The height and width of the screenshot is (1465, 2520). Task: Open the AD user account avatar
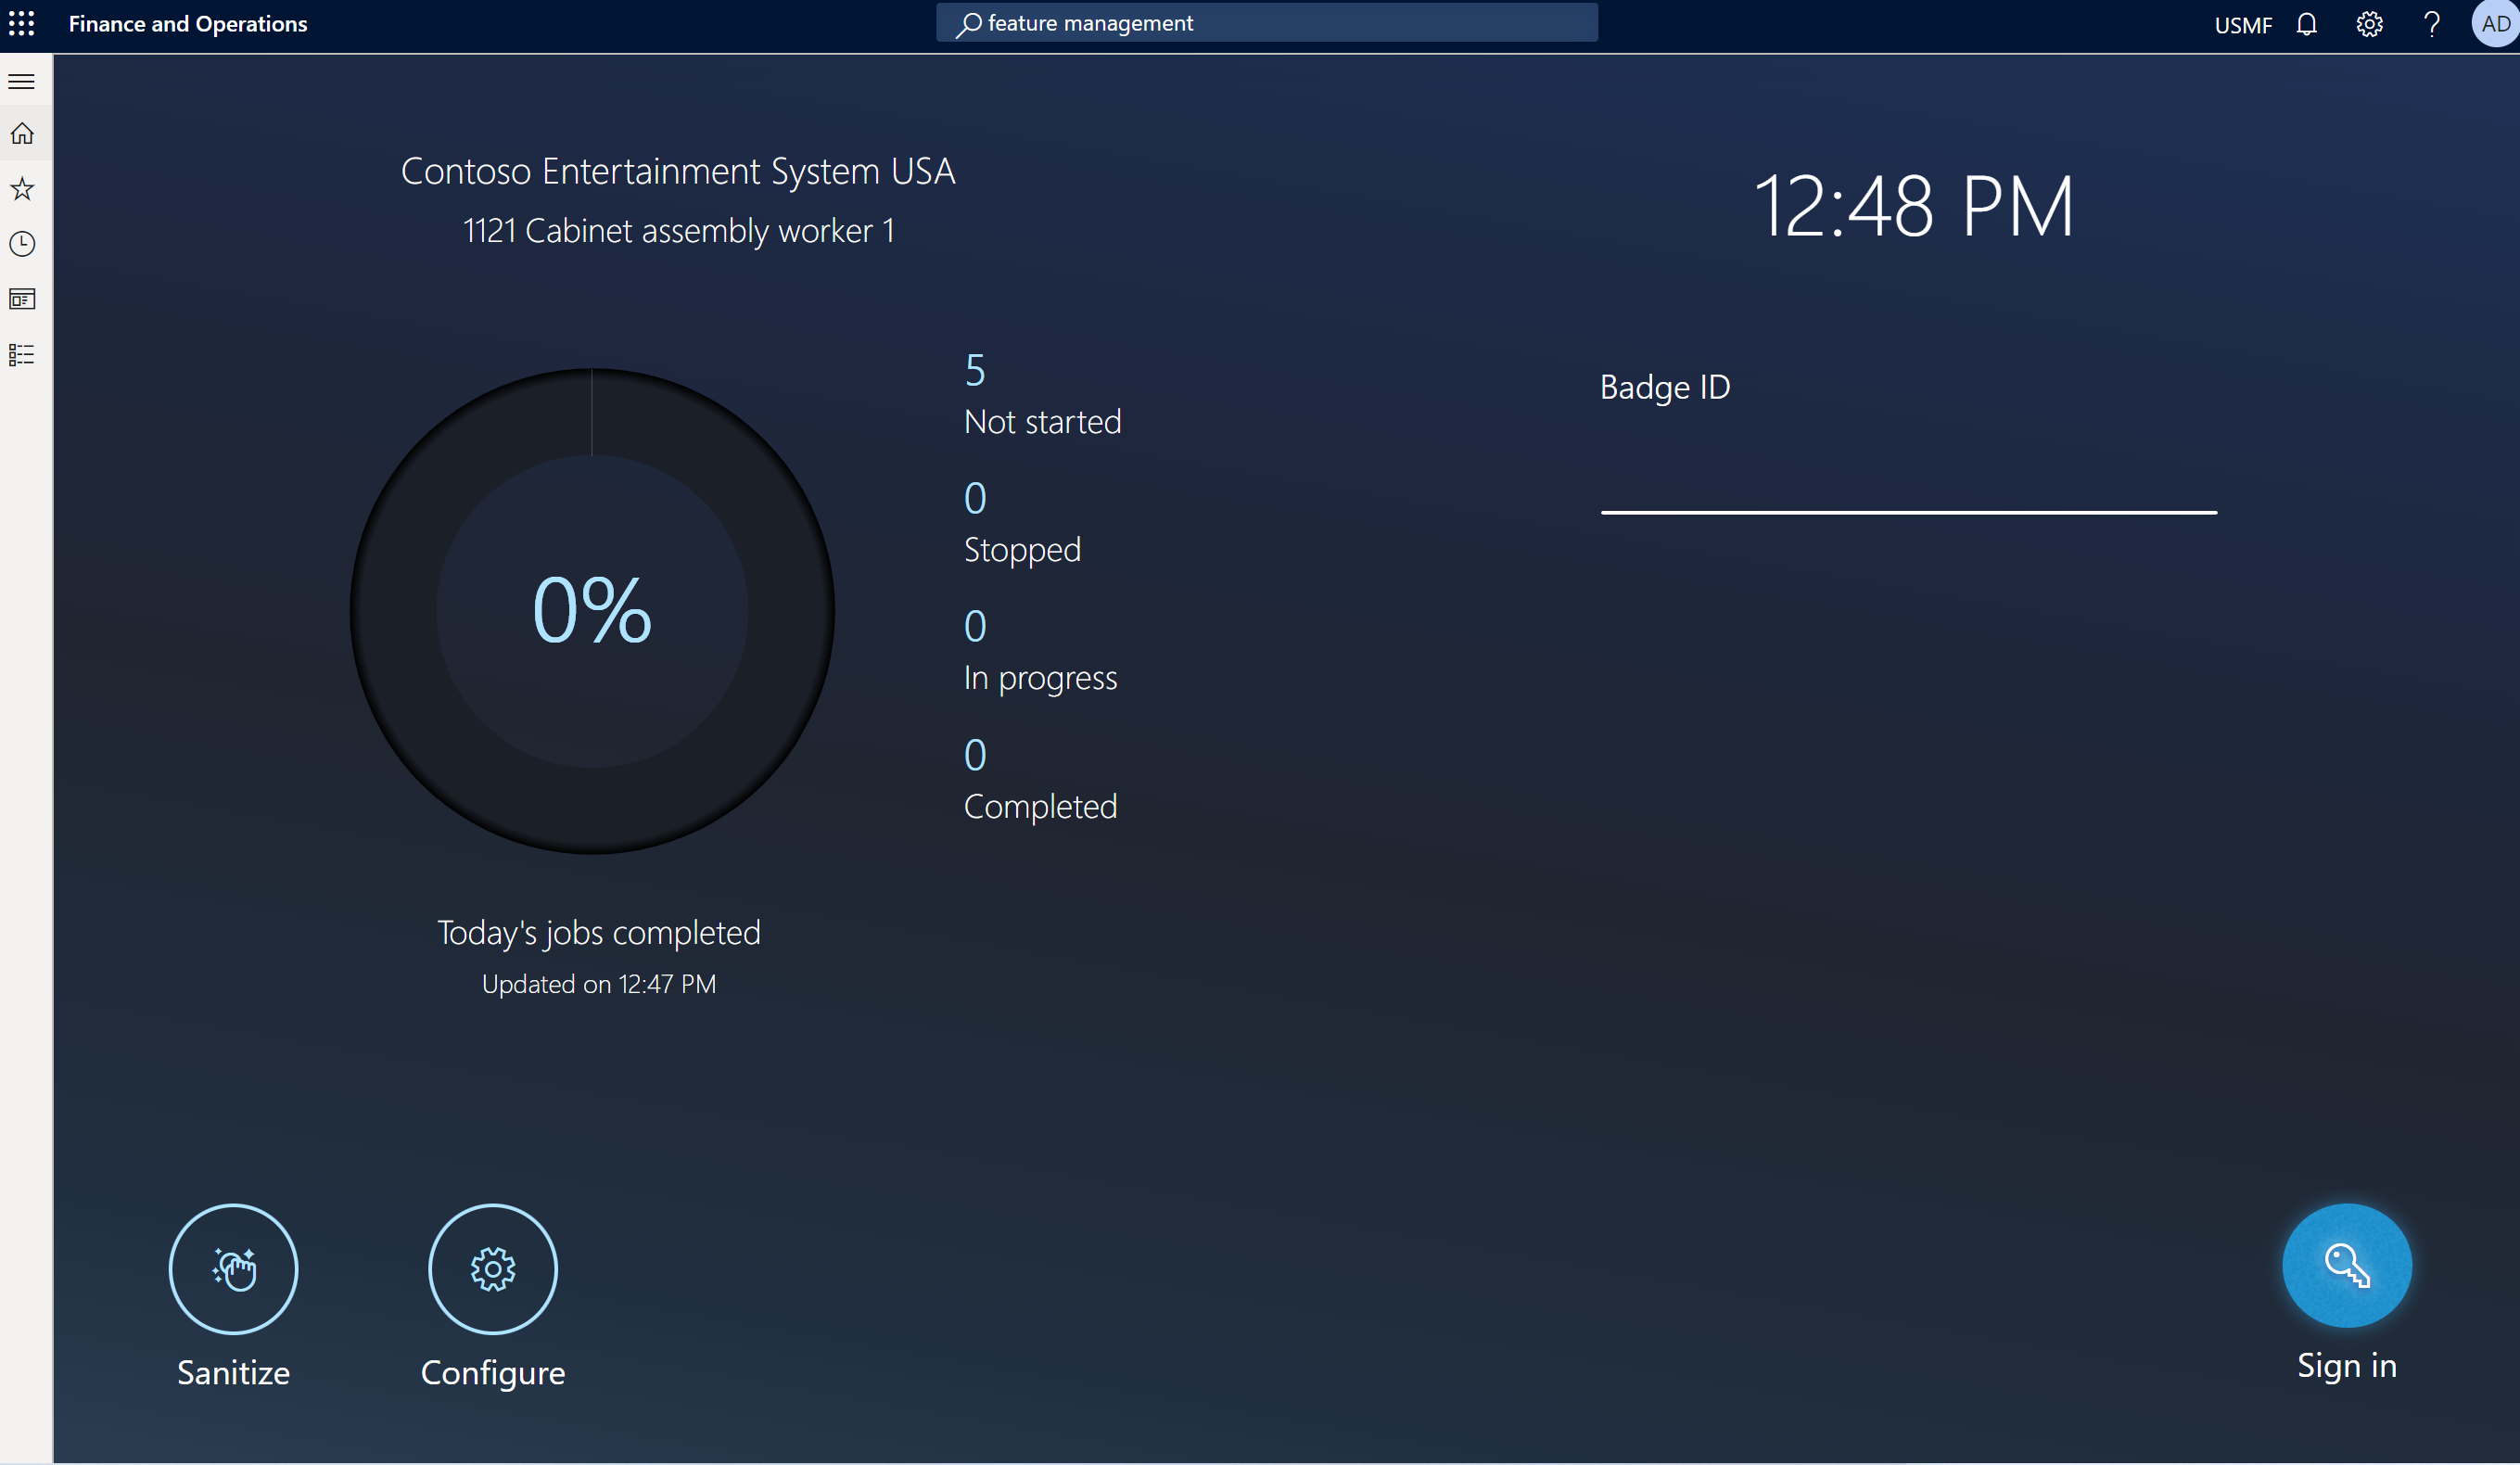[2495, 24]
